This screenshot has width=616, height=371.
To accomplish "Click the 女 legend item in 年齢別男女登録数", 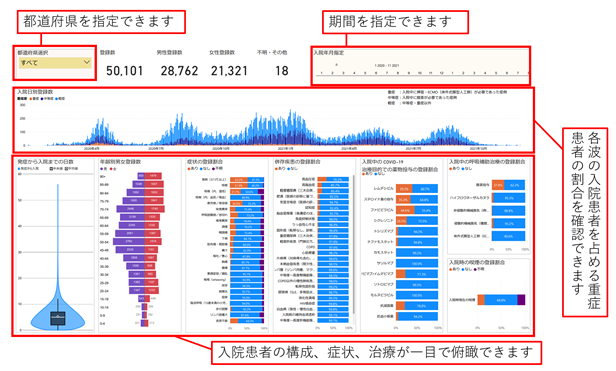I will [113, 169].
